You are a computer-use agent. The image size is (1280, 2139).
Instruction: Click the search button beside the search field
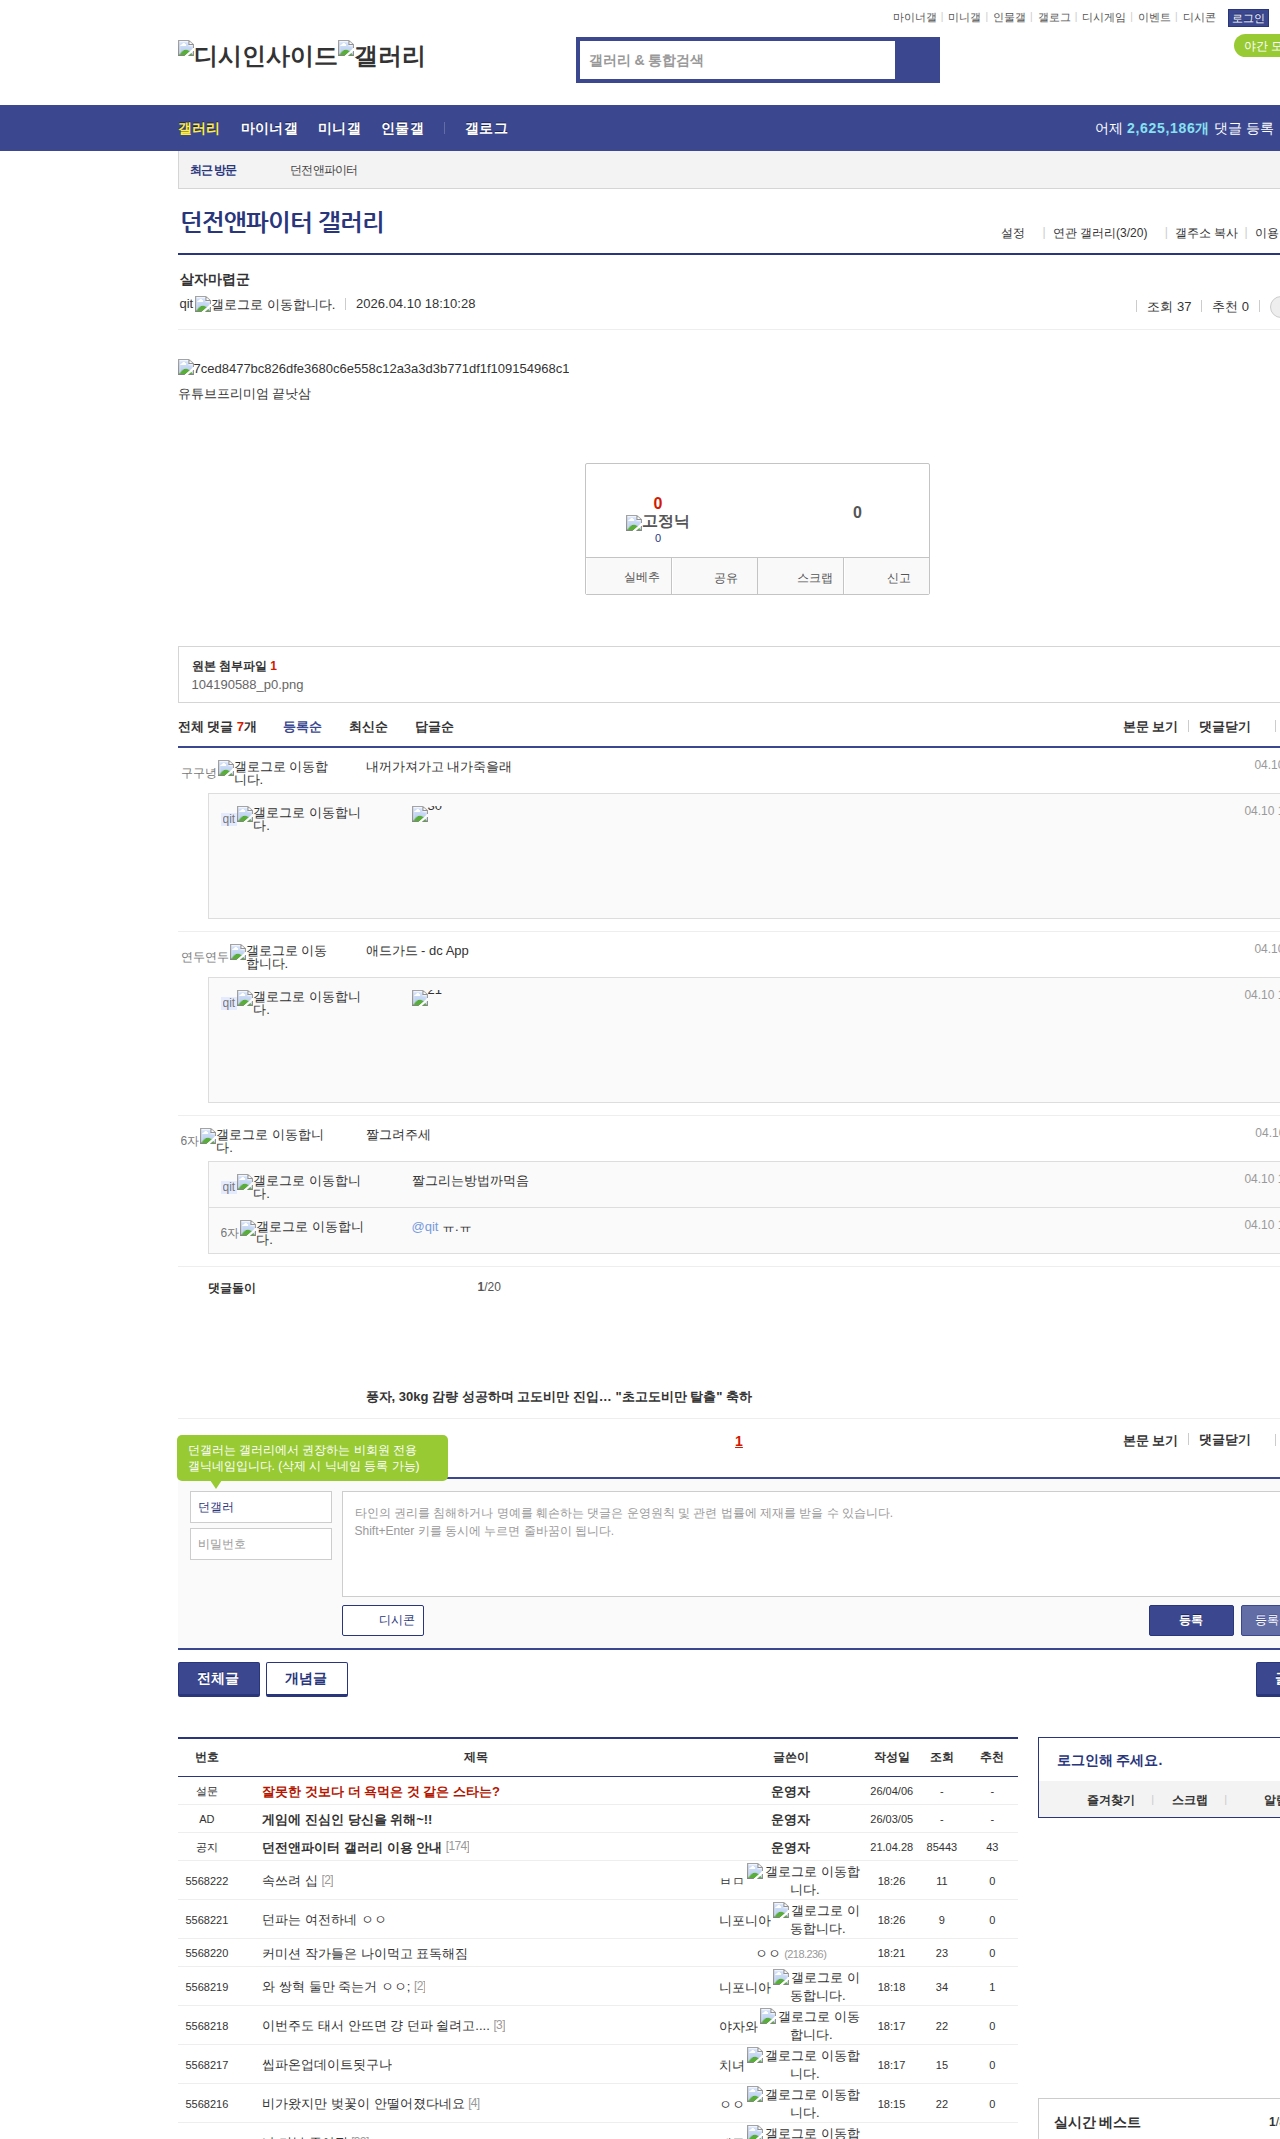917,60
